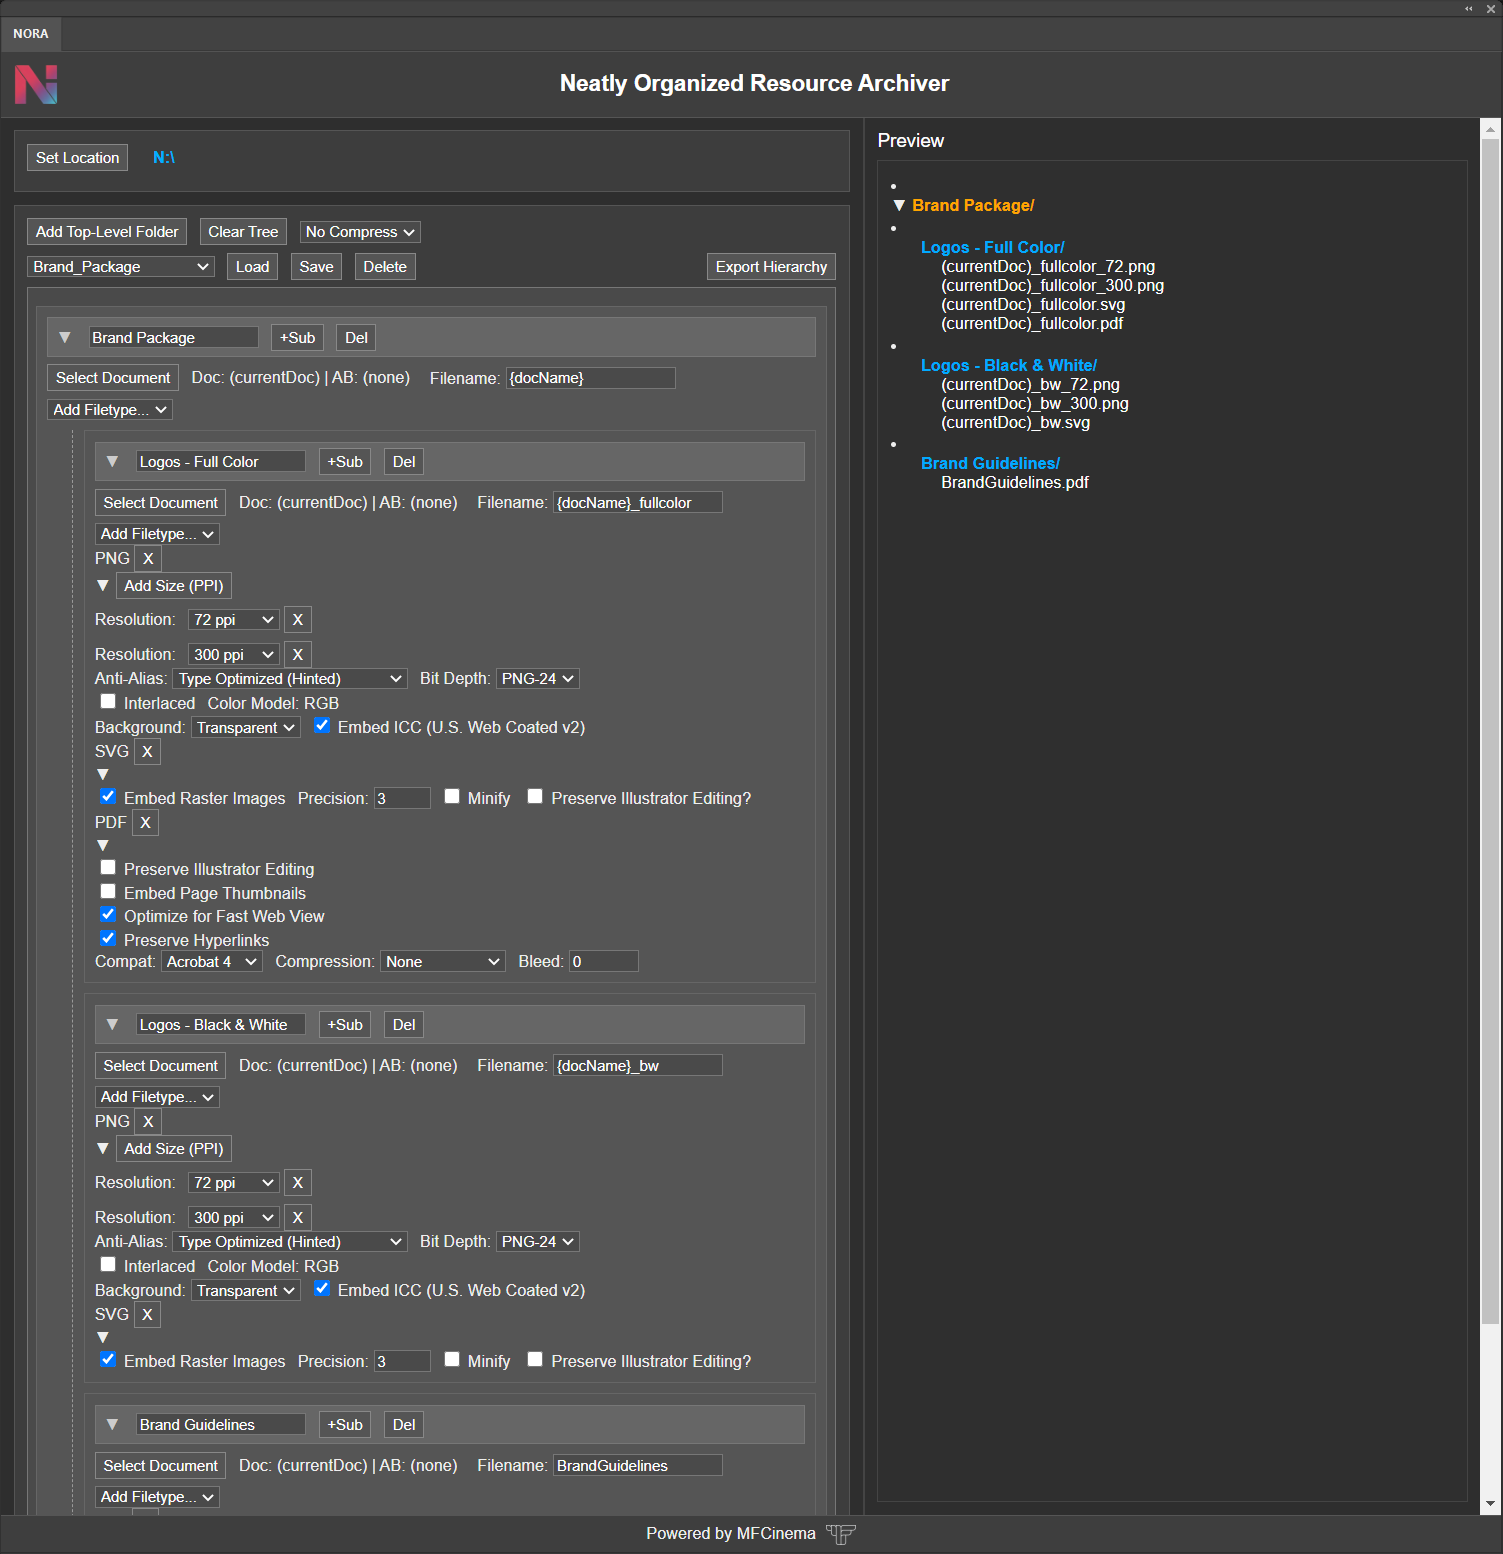Image resolution: width=1503 pixels, height=1554 pixels.
Task: Remove the PDF filetype from Logos - Full Color
Action: [145, 822]
